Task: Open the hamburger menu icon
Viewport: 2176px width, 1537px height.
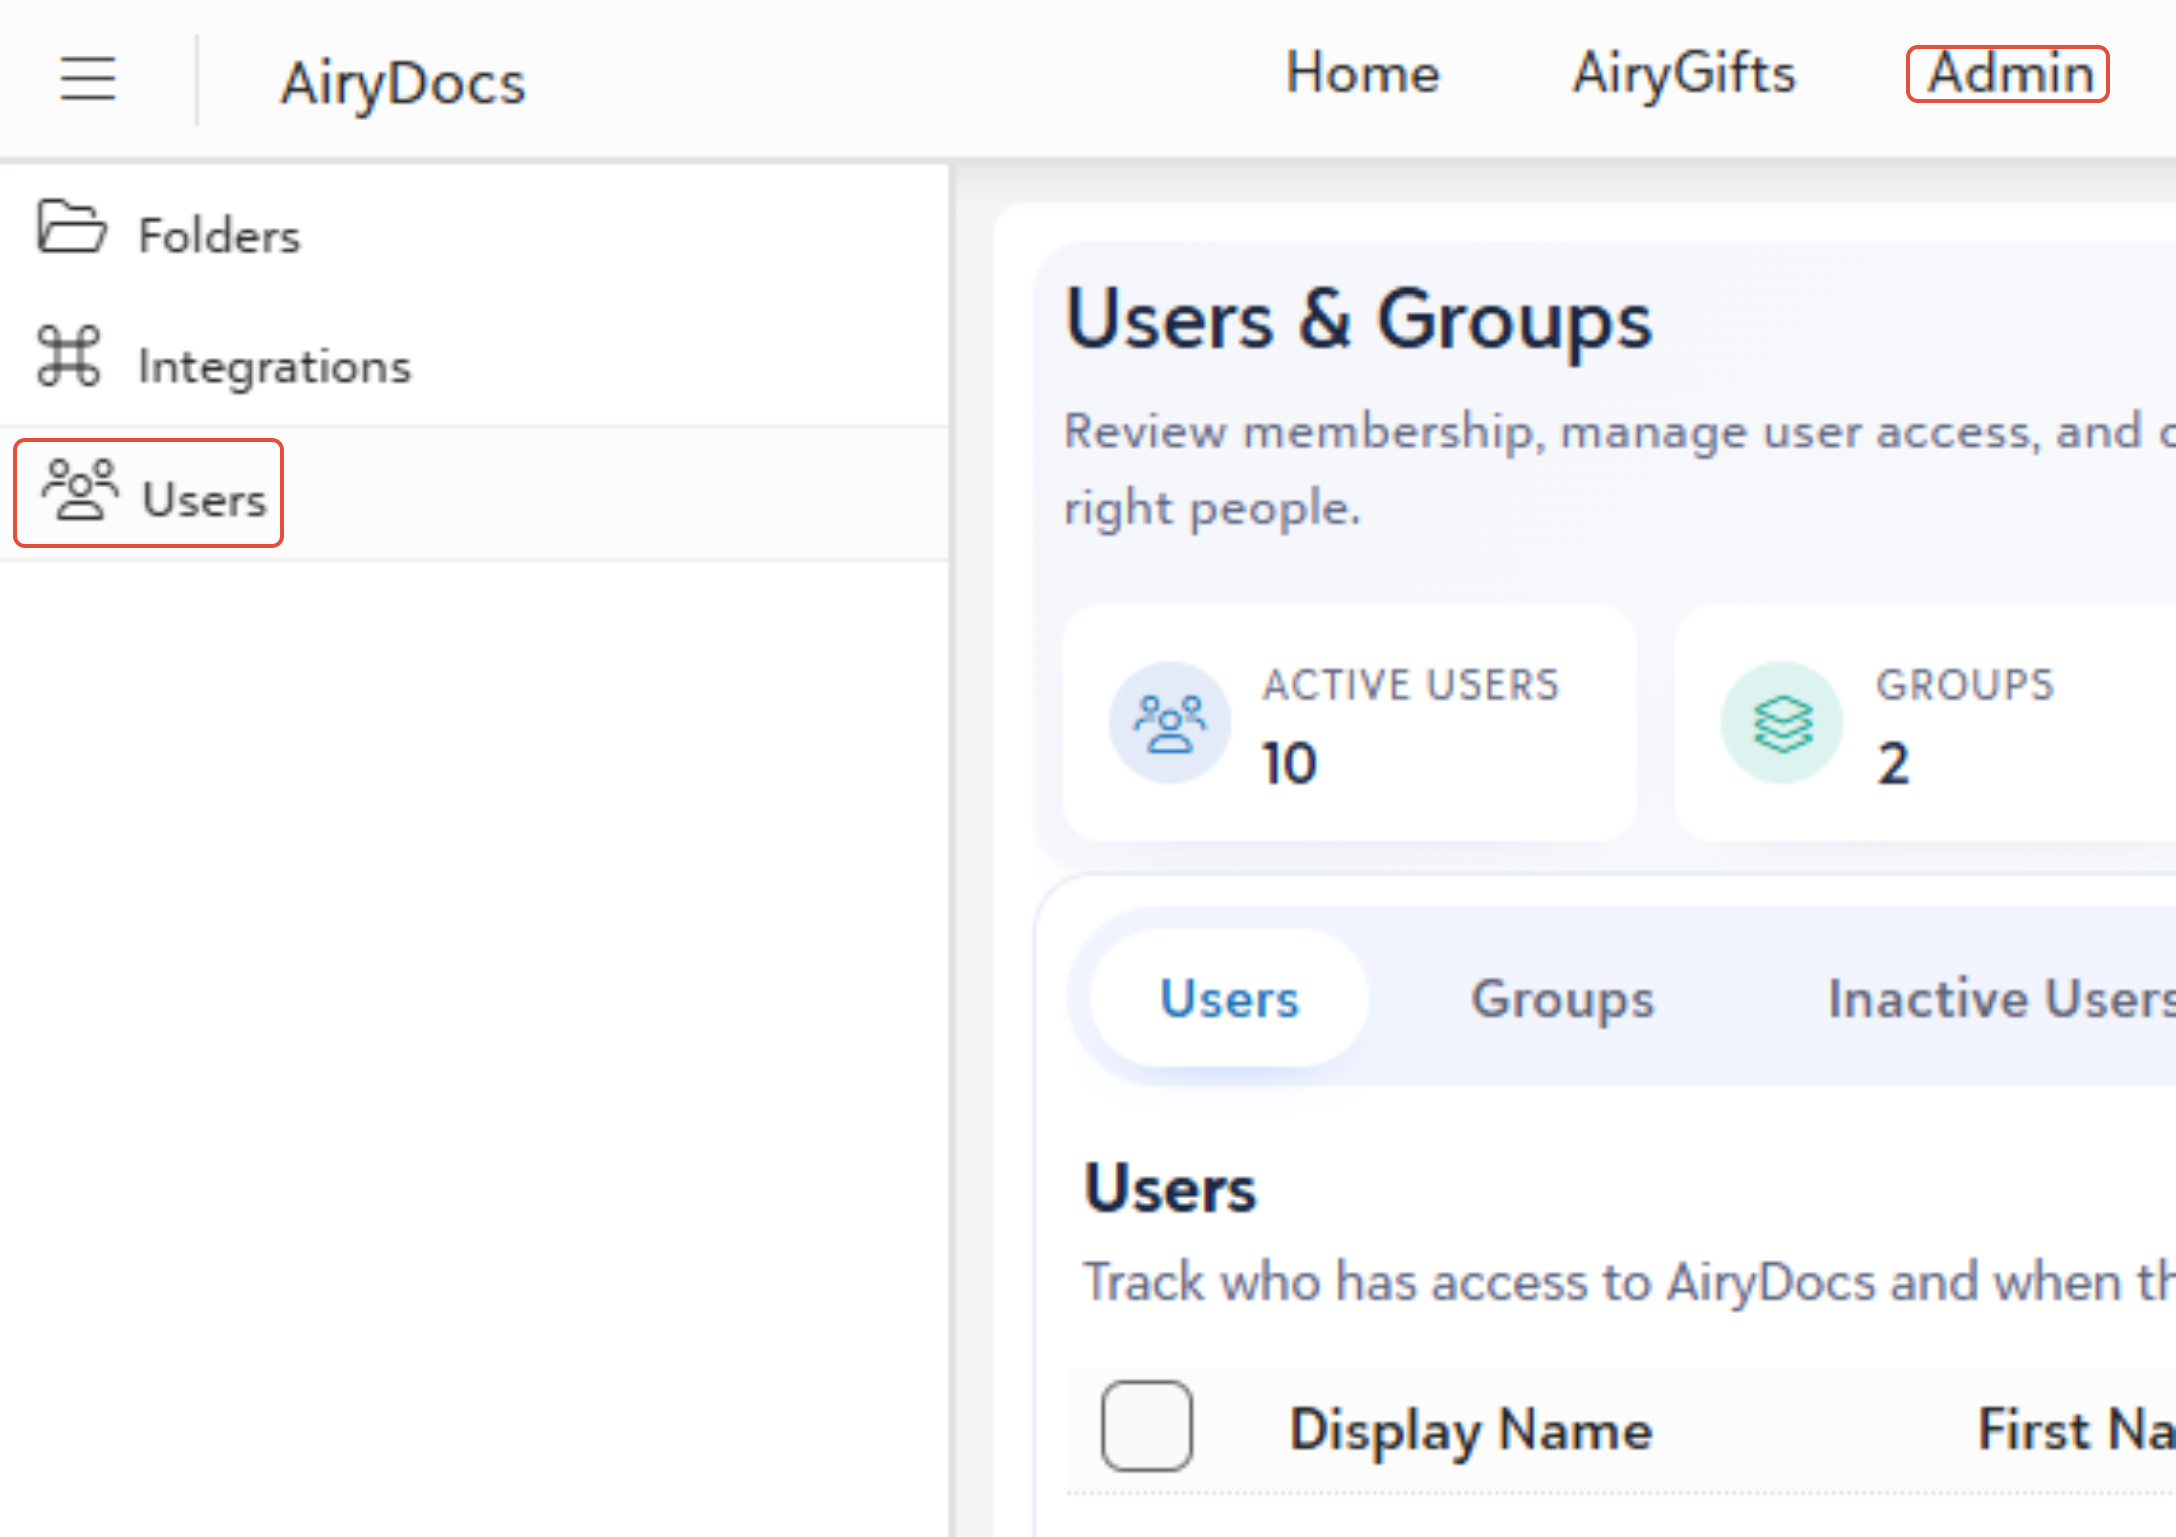Action: 88,79
